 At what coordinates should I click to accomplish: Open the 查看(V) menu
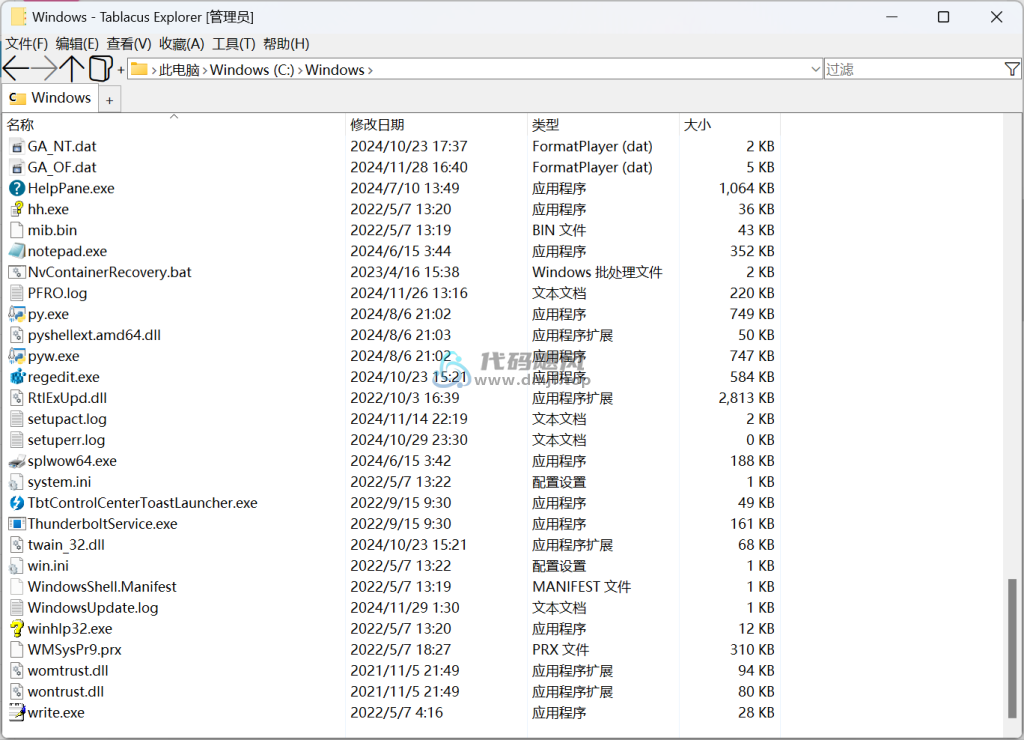[129, 44]
